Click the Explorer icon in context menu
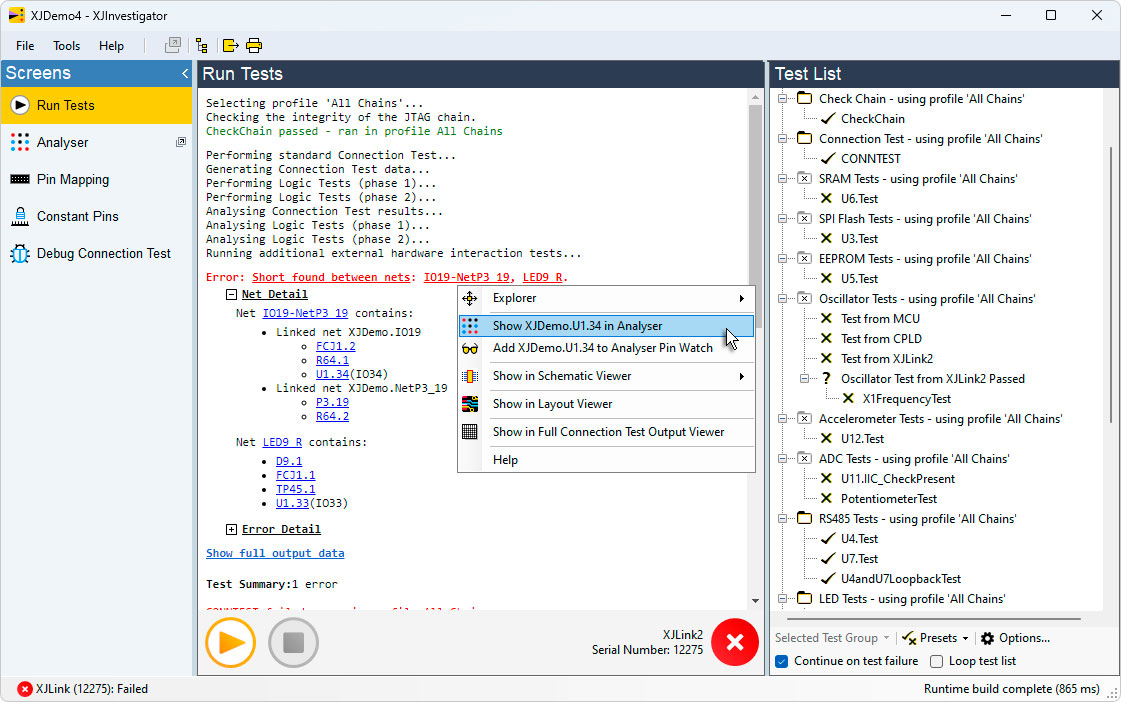 [470, 298]
